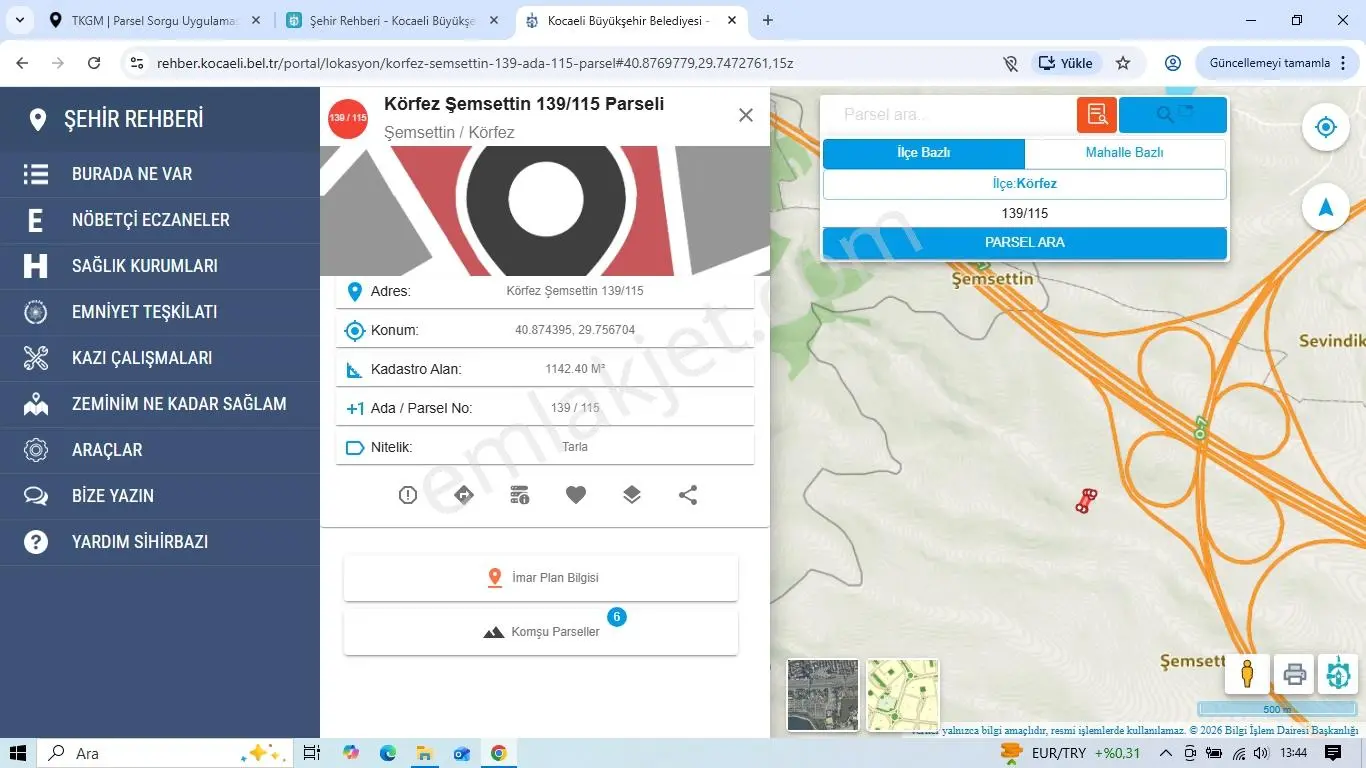Click the report problem exclamation icon
Viewport: 1366px width, 768px height.
coord(408,495)
